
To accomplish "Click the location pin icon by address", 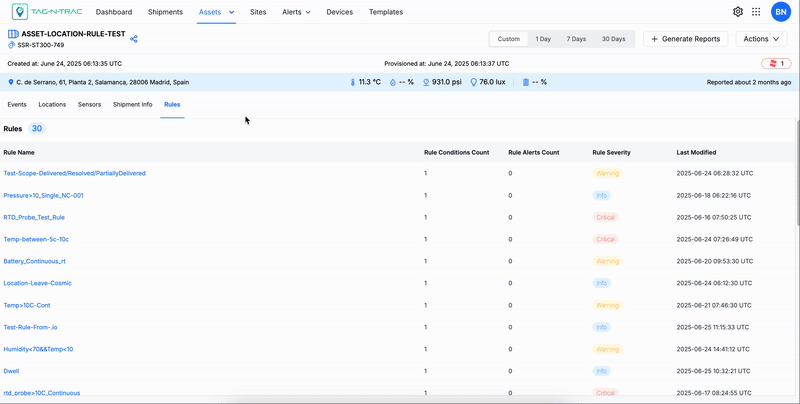I will point(11,82).
